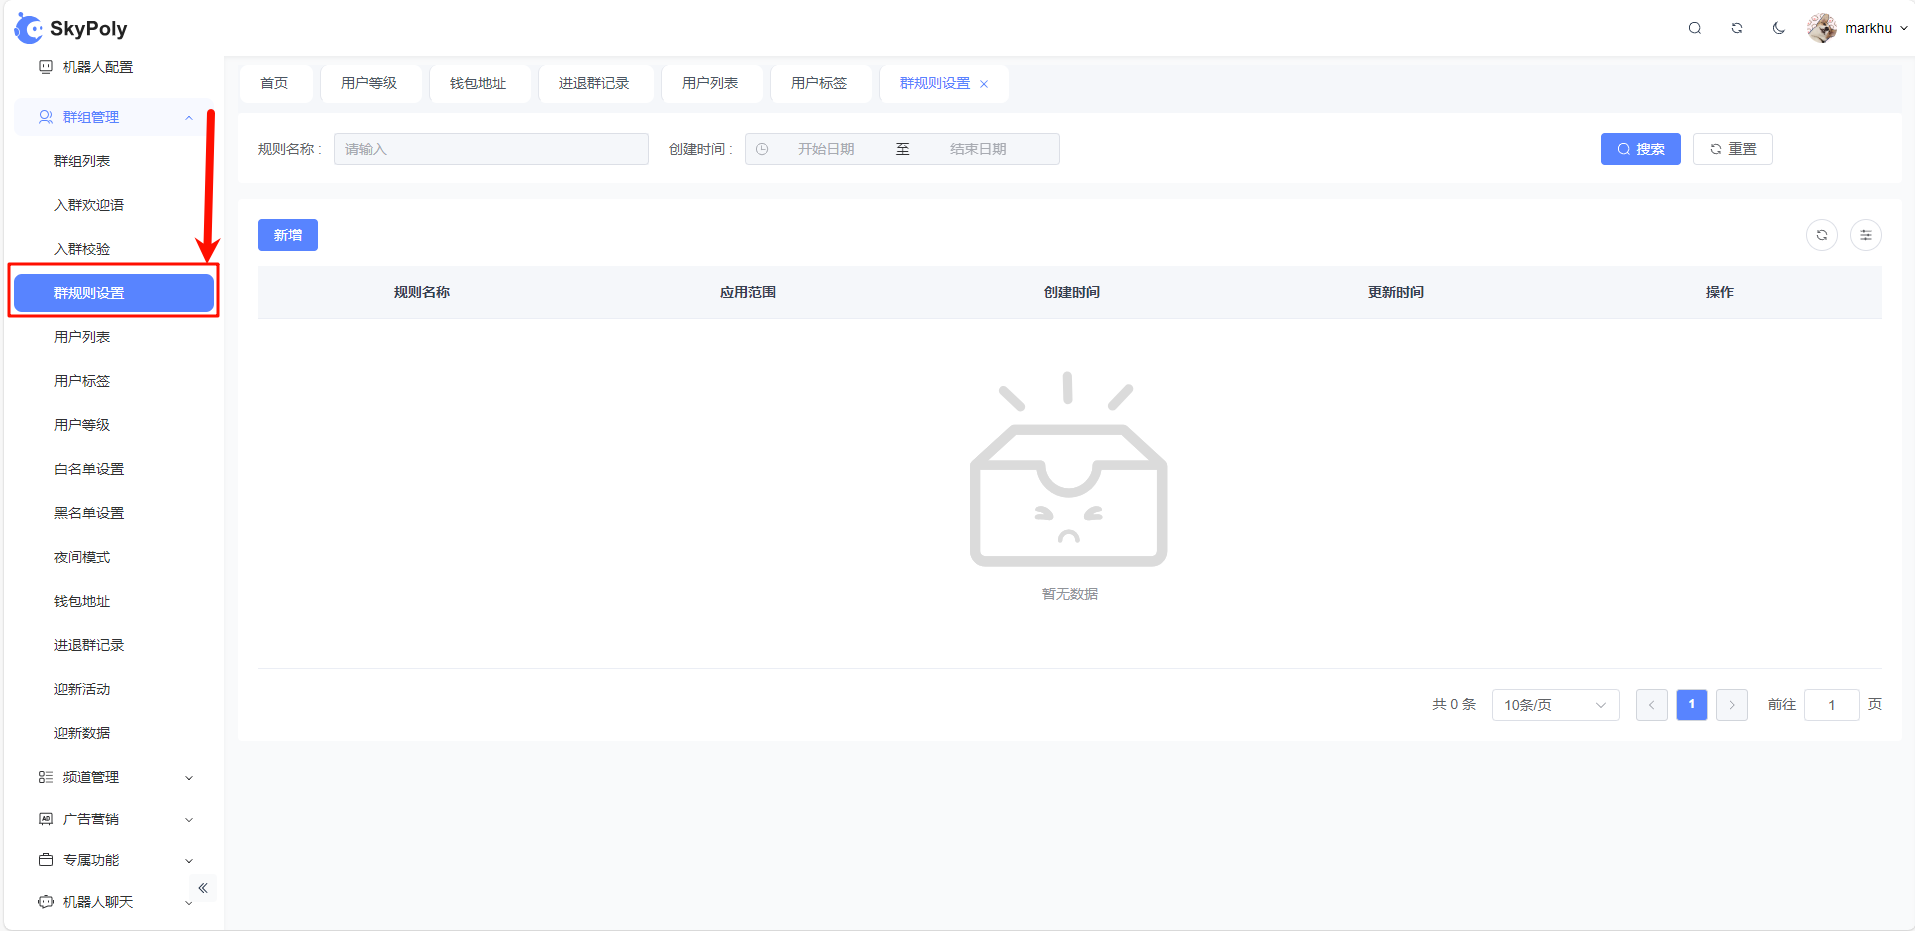
Task: Switch to the 钱包地址 tab
Action: (x=477, y=83)
